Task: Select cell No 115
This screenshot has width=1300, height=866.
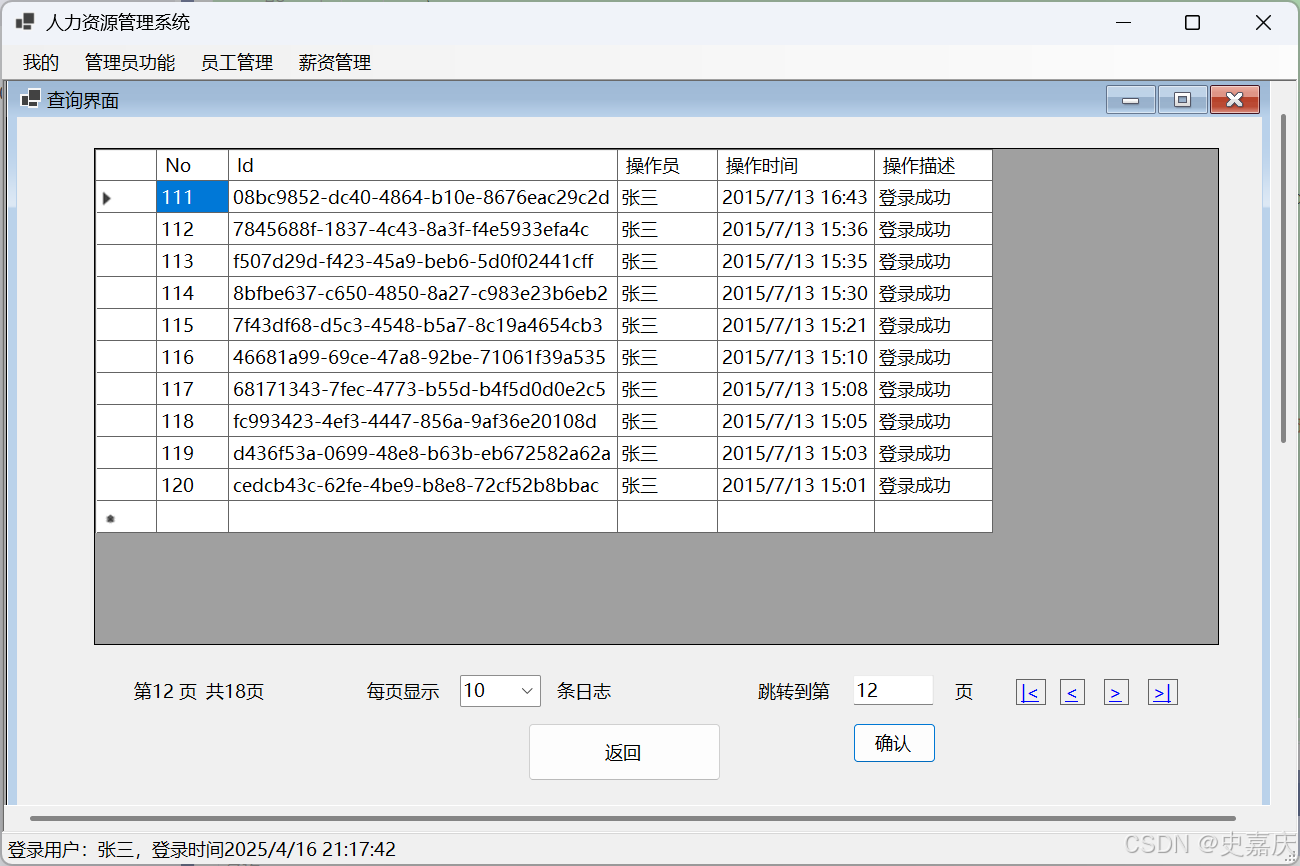Action: (x=192, y=325)
